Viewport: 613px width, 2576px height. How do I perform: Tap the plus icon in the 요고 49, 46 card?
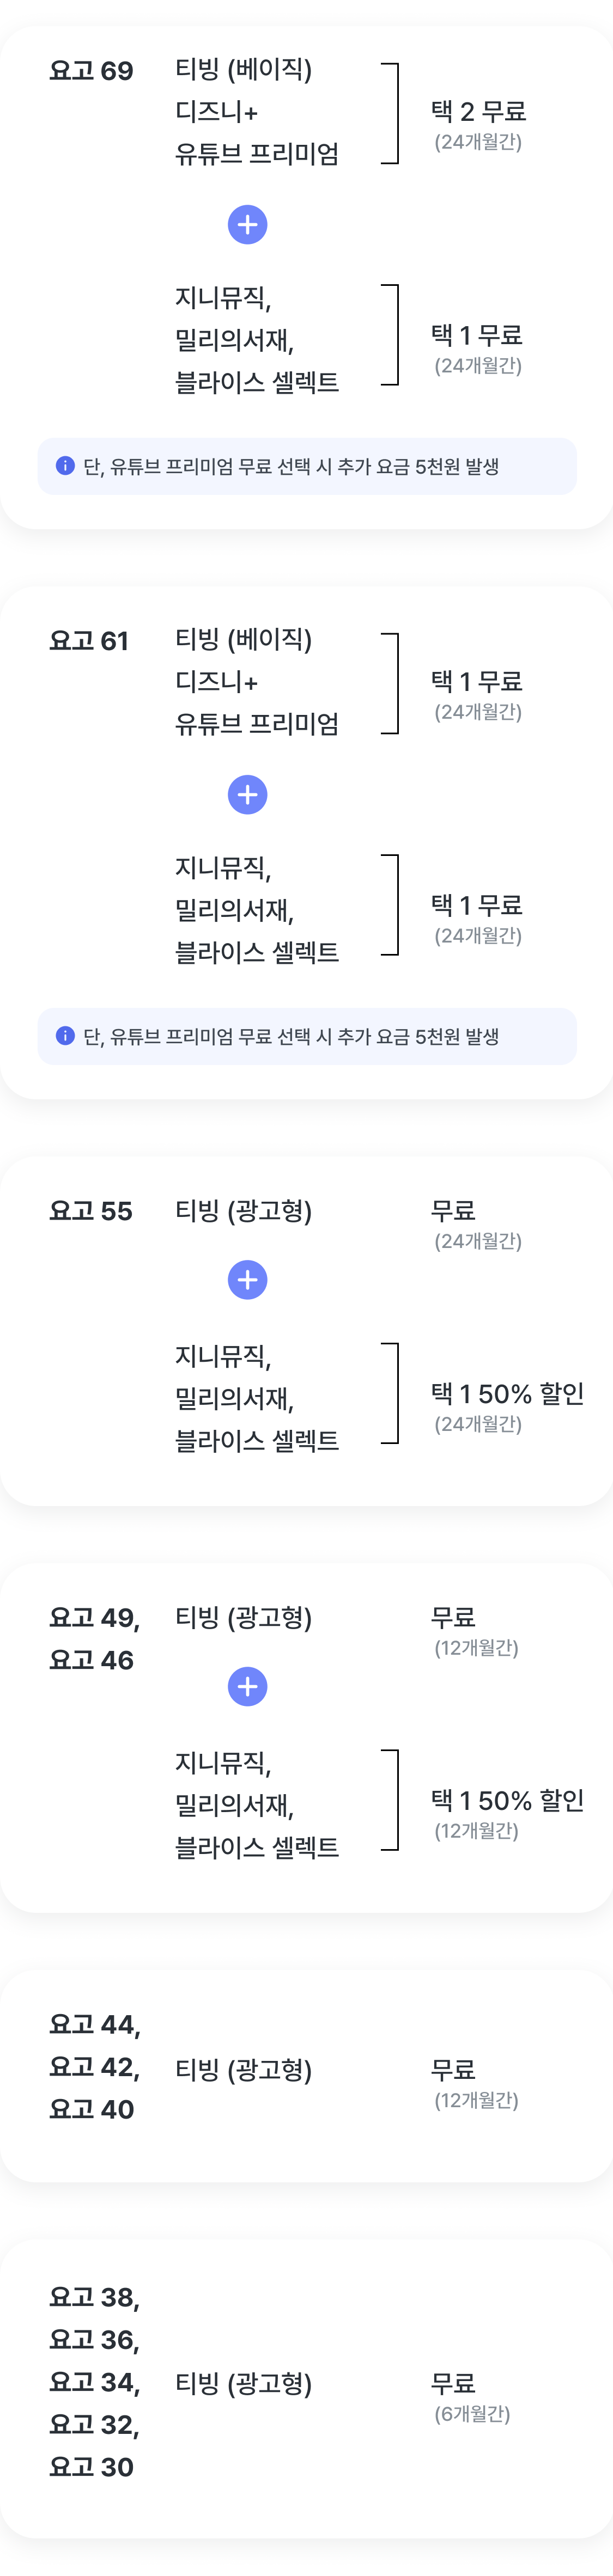pyautogui.click(x=247, y=1687)
